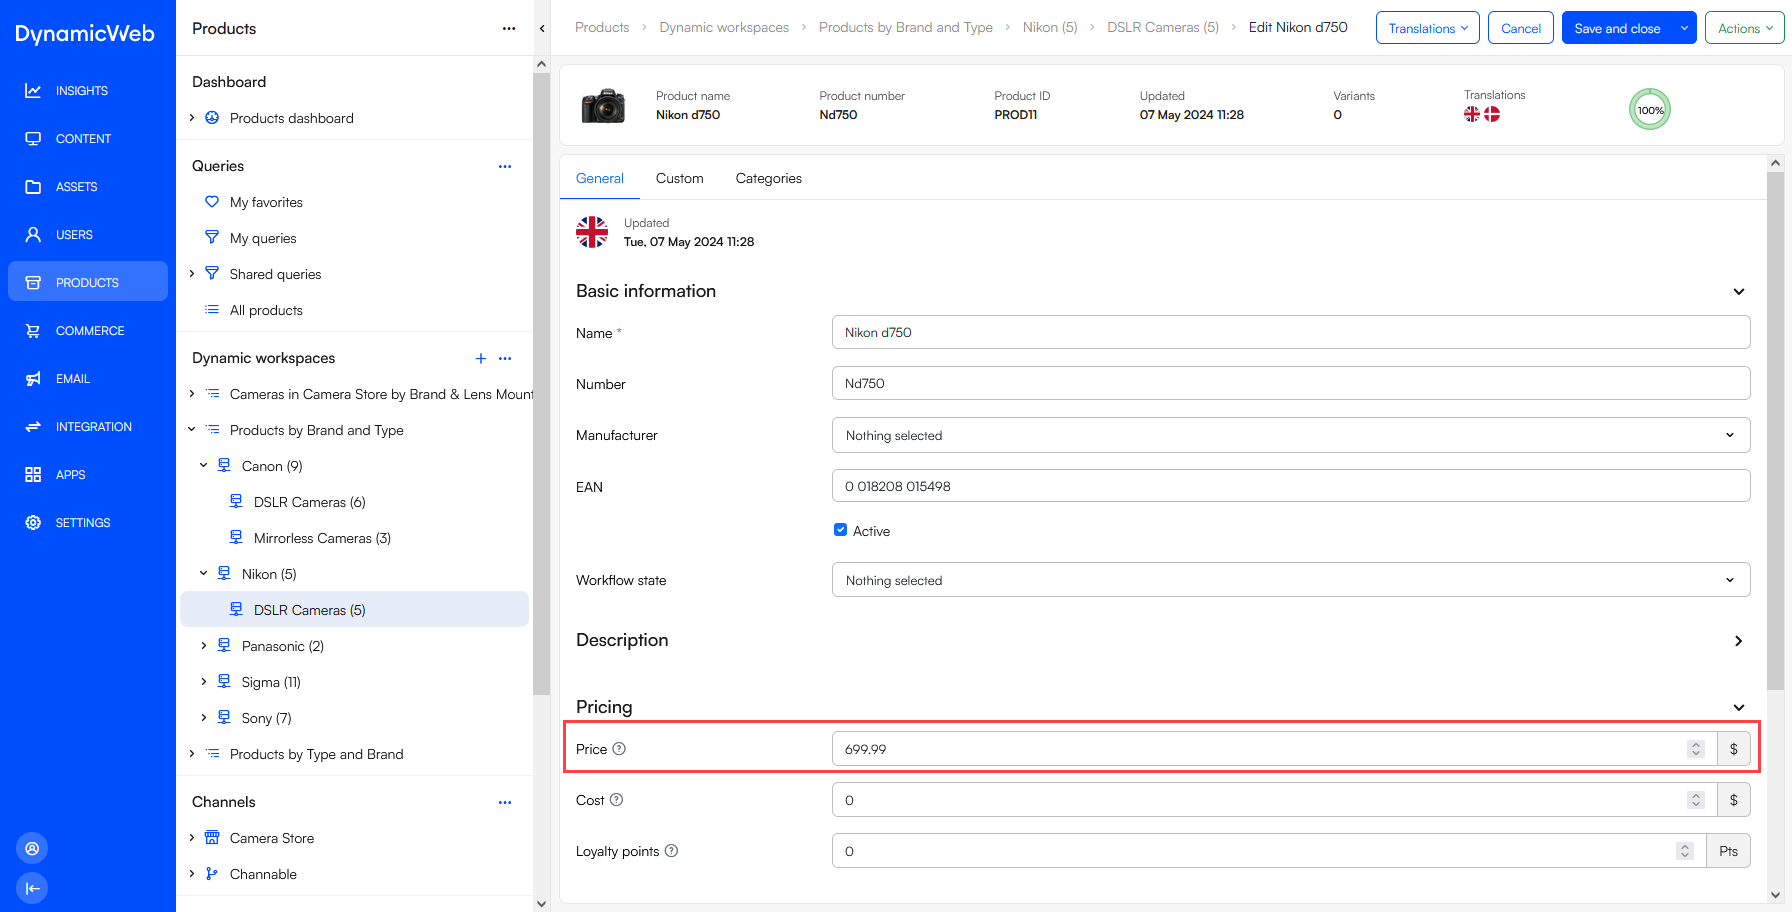
Task: Click the Cost help icon
Action: pyautogui.click(x=617, y=800)
